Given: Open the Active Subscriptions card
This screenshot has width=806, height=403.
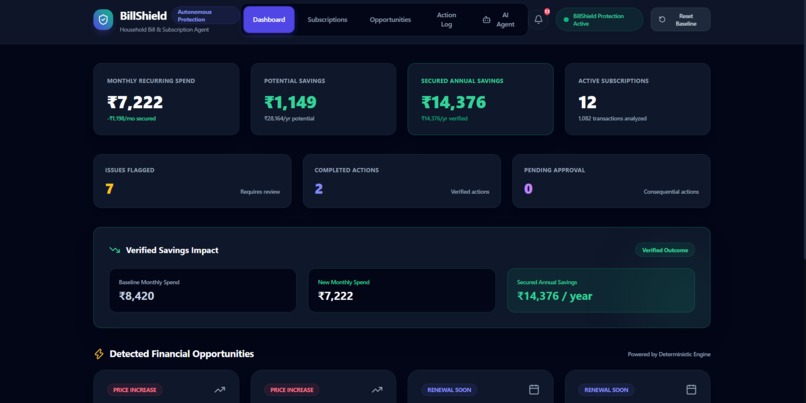Looking at the screenshot, I should [637, 99].
